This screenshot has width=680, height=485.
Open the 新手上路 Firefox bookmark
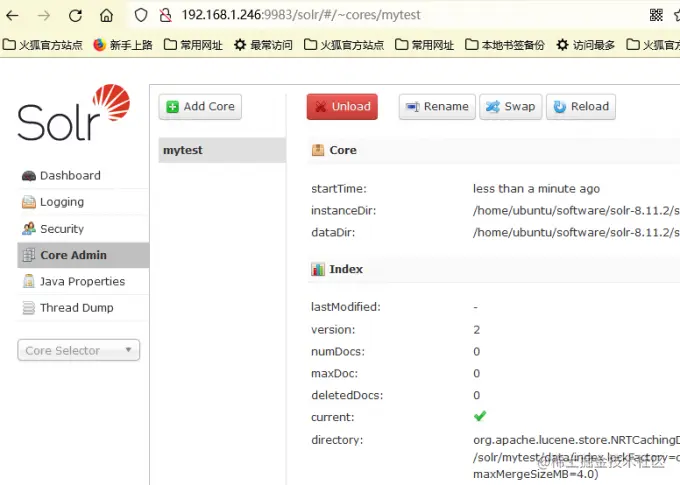123,45
